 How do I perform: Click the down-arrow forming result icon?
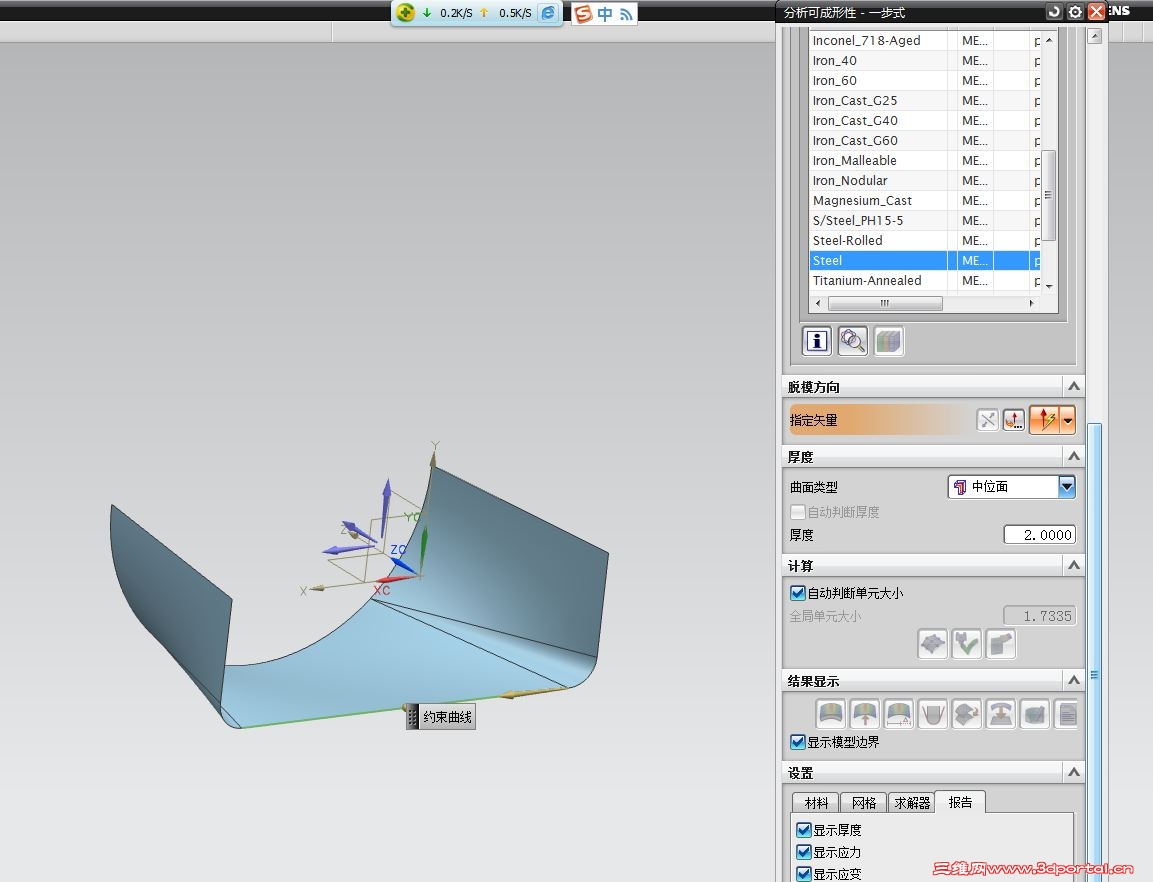(x=1001, y=714)
